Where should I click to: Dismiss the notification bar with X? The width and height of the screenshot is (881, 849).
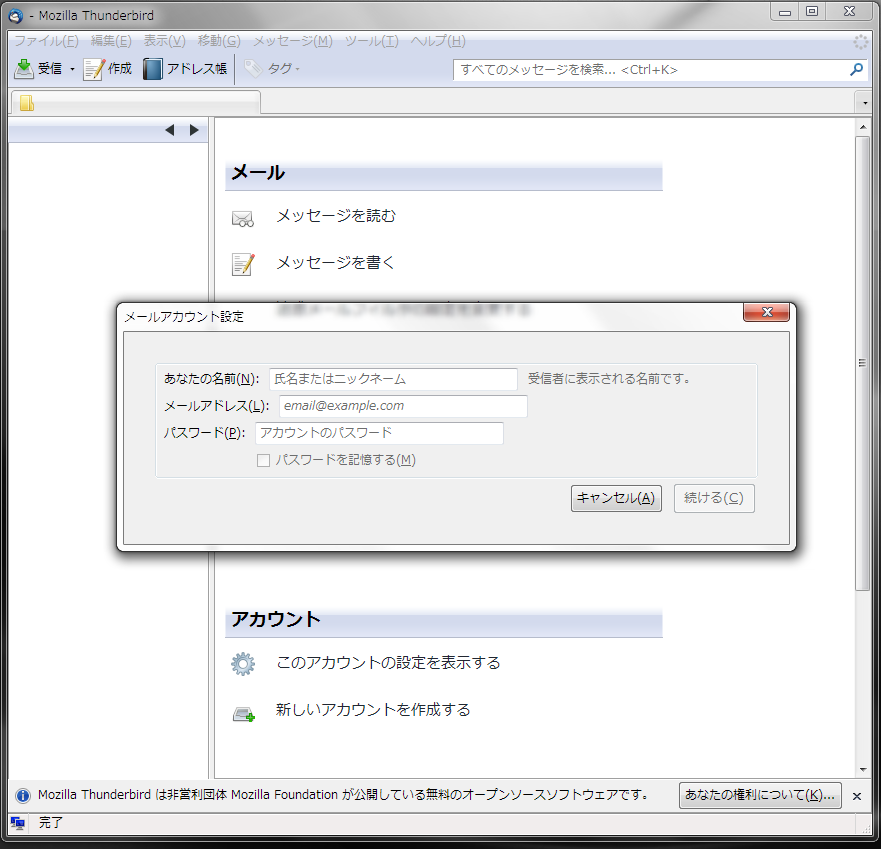pyautogui.click(x=857, y=796)
